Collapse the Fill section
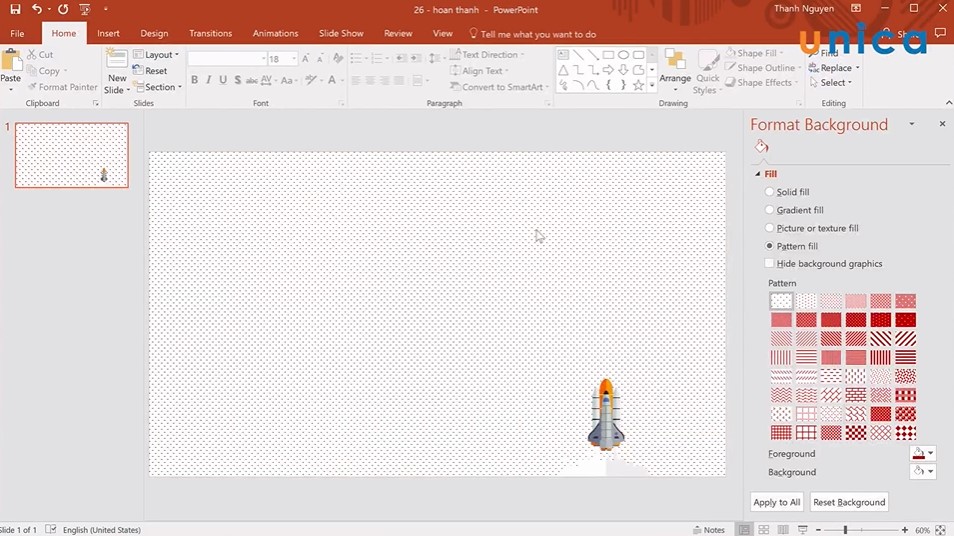Image resolution: width=954 pixels, height=536 pixels. (758, 174)
